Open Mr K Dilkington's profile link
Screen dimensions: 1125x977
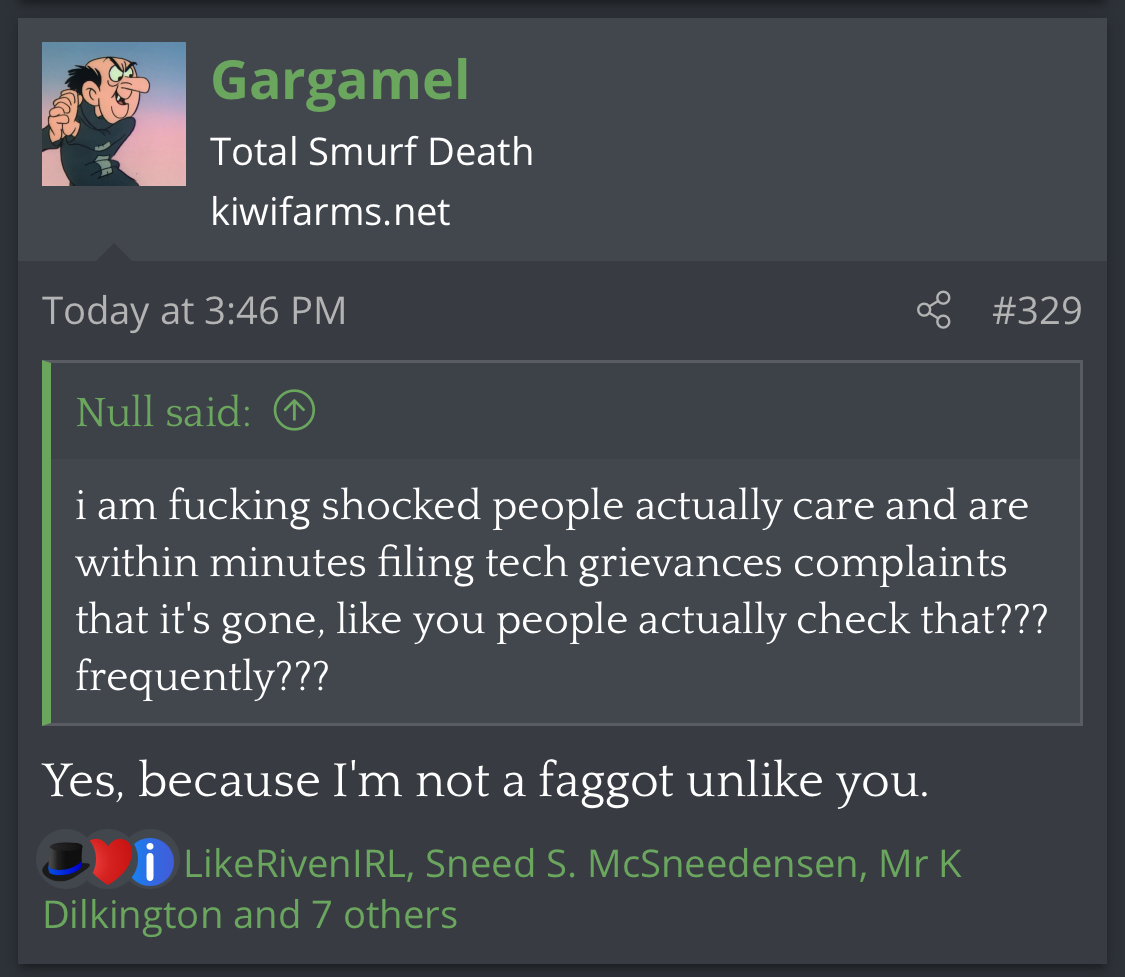click(x=502, y=889)
